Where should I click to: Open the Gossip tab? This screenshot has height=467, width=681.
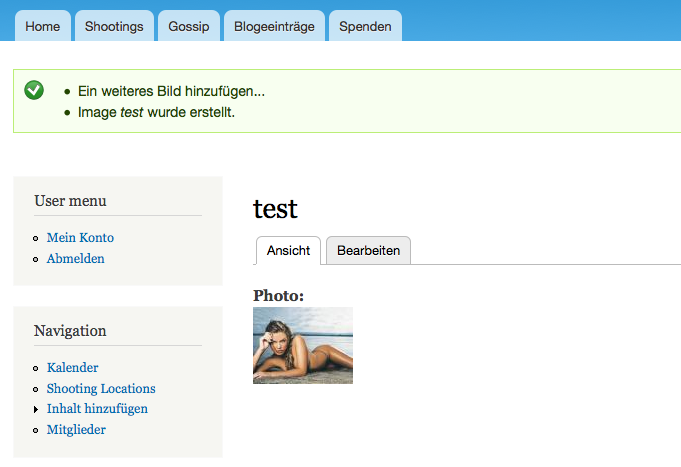[x=189, y=27]
